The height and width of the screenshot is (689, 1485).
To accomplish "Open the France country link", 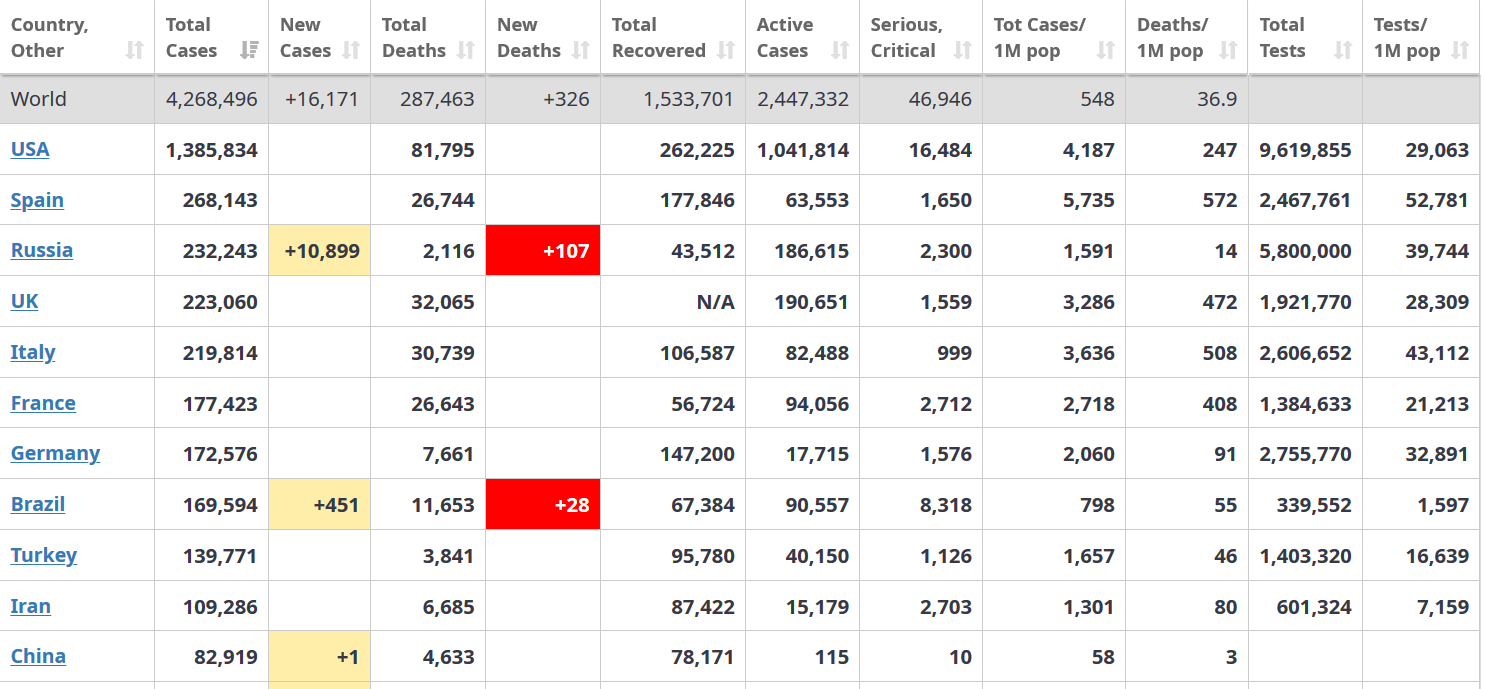I will coord(43,403).
